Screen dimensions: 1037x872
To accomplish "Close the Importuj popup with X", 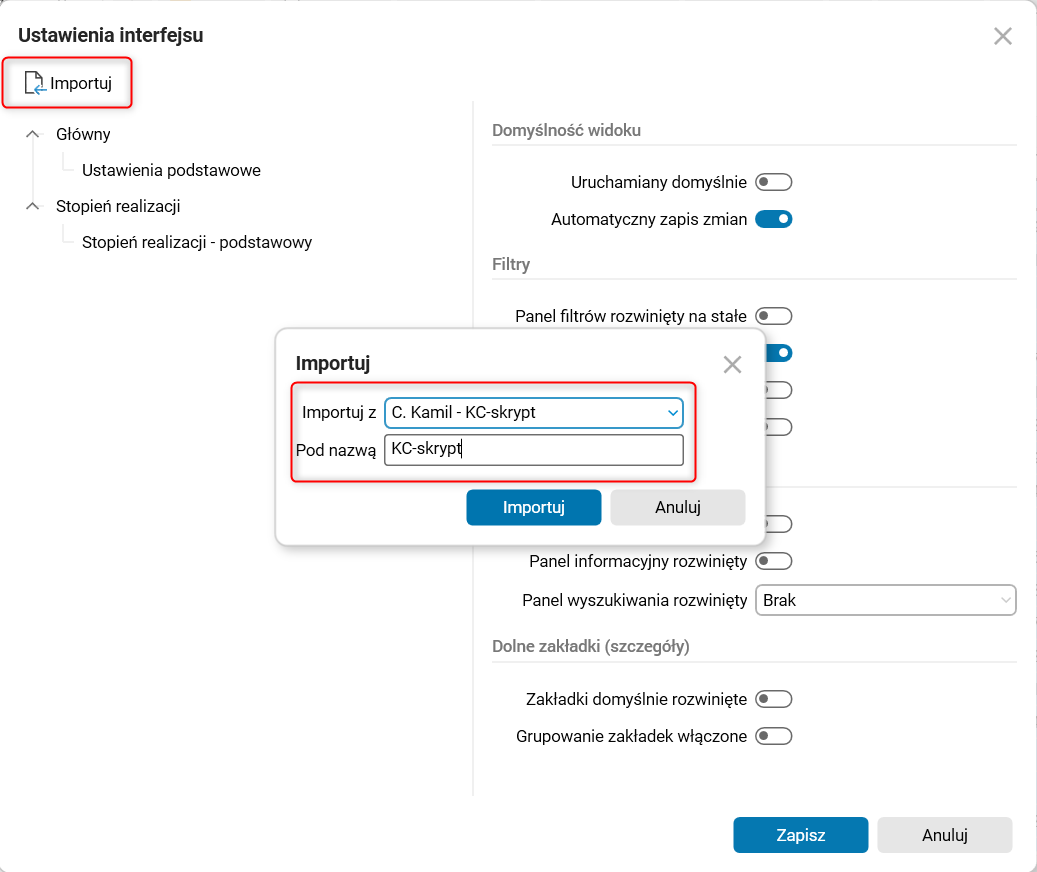I will pos(732,364).
